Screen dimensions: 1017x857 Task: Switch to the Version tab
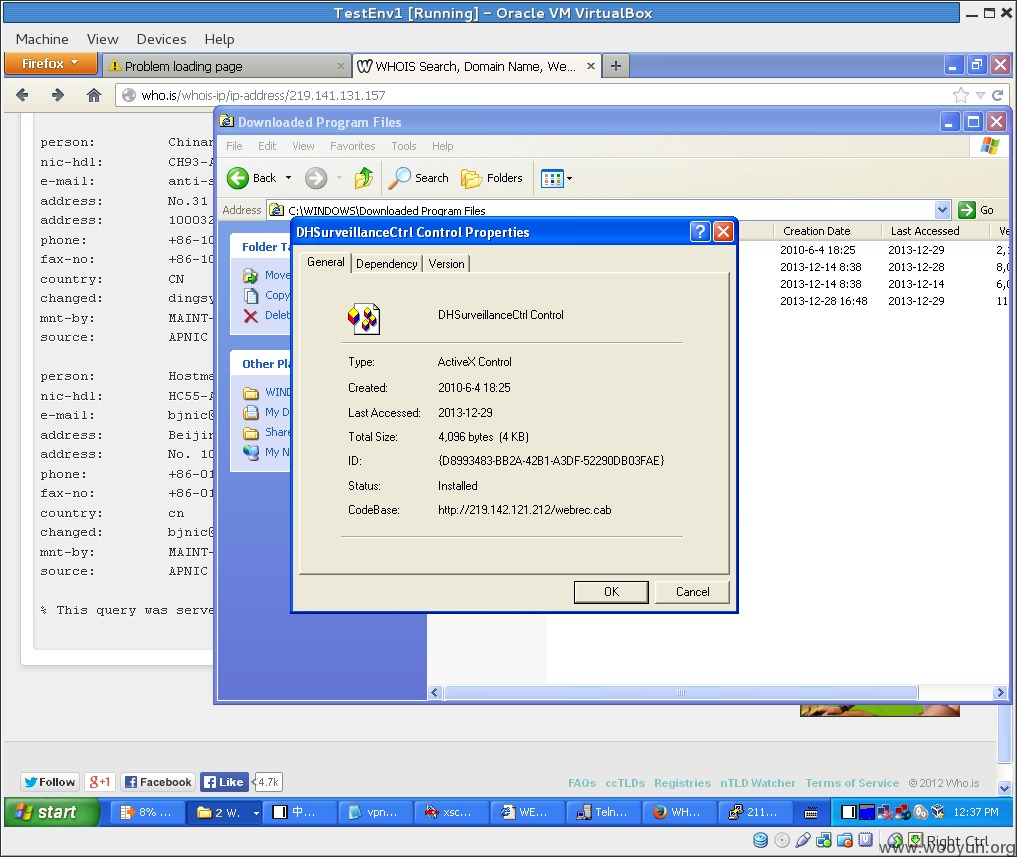(446, 263)
